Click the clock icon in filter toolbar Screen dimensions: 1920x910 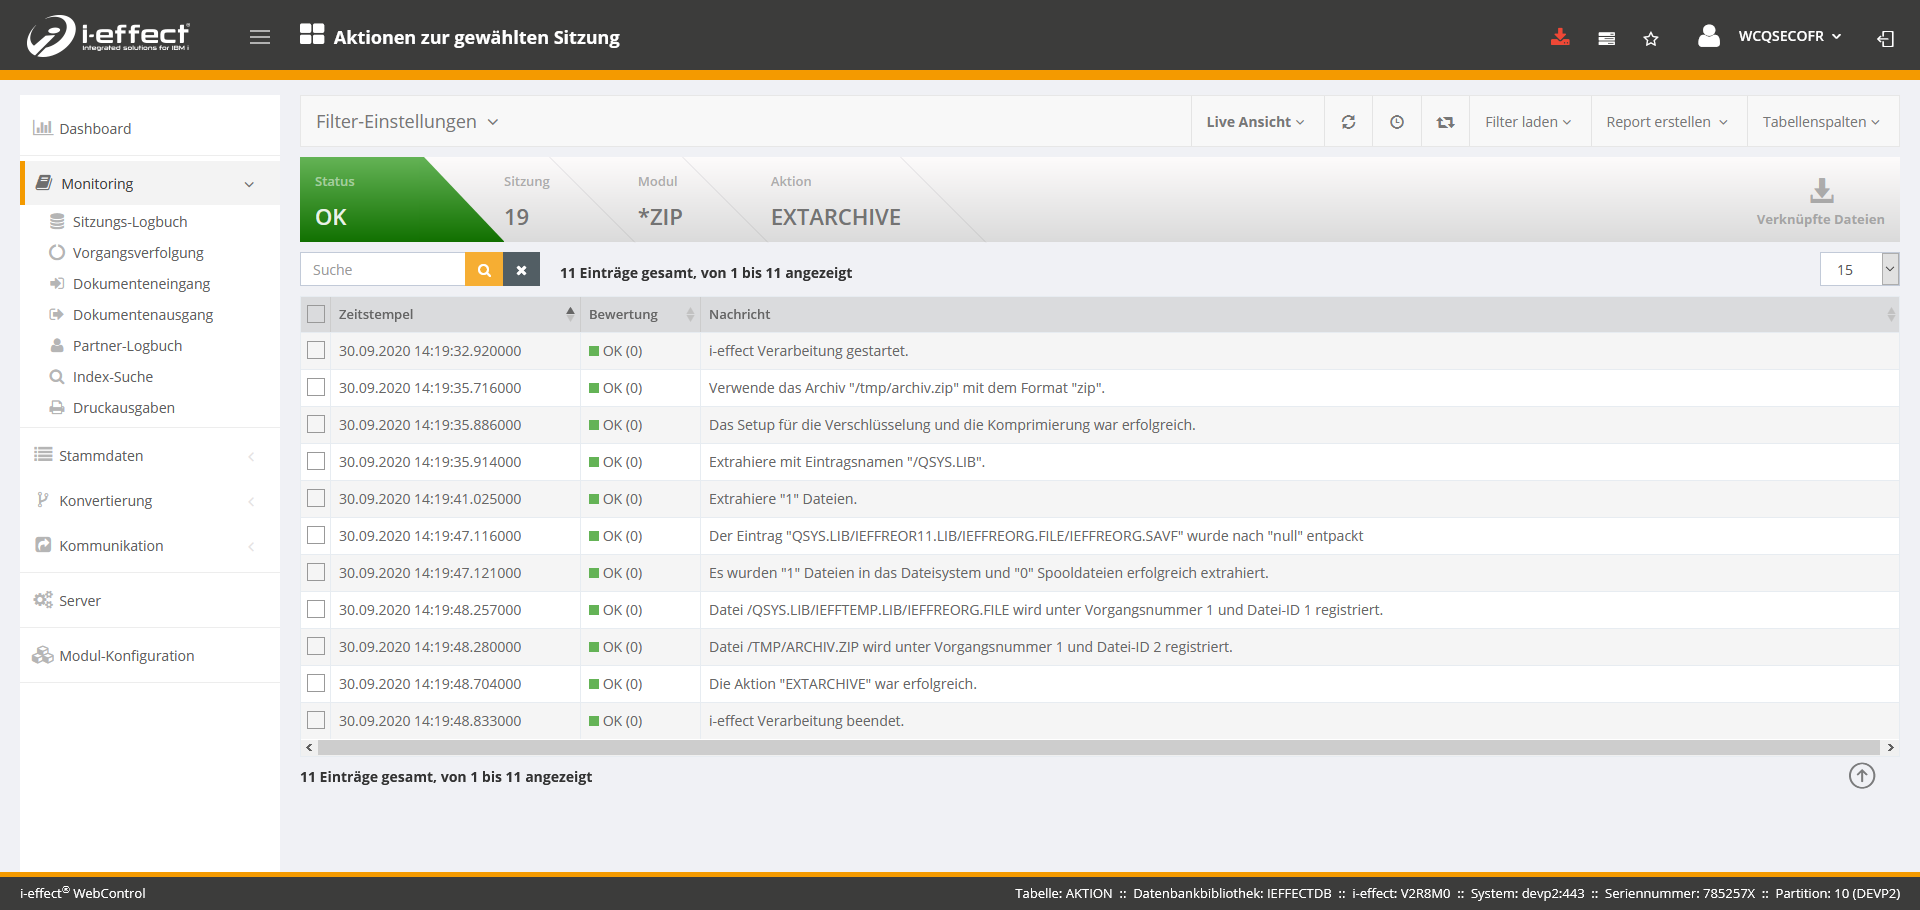coord(1396,122)
